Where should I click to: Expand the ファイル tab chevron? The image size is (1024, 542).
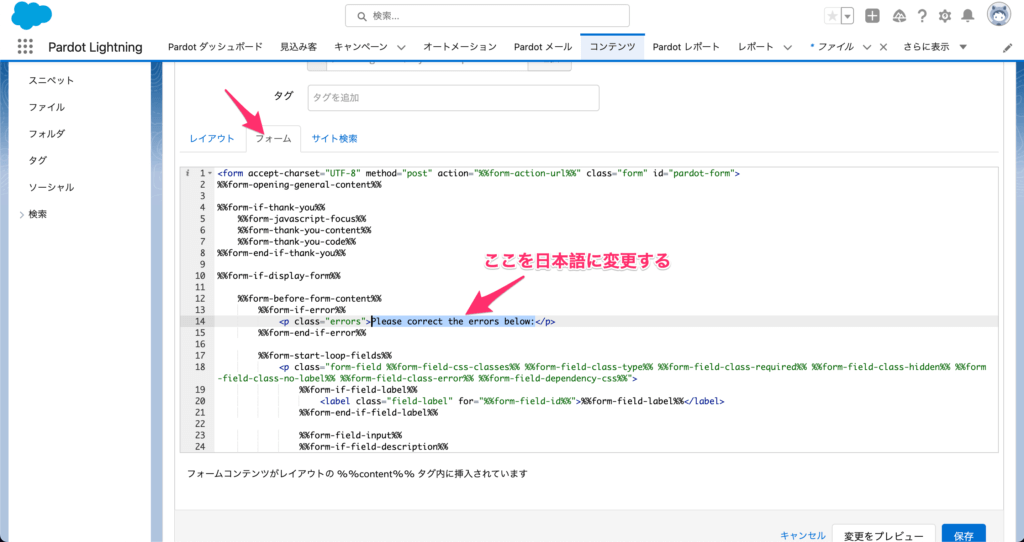tap(867, 47)
